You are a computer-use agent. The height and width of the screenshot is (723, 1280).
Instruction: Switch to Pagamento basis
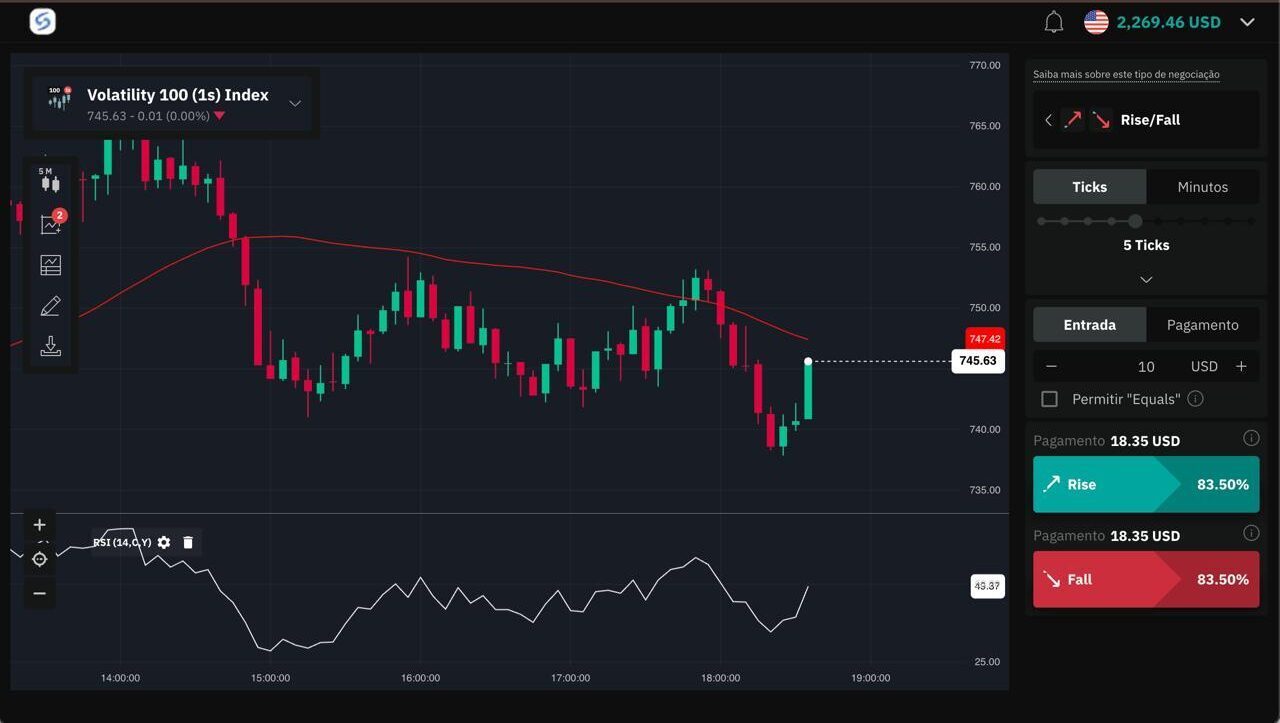pos(1202,325)
